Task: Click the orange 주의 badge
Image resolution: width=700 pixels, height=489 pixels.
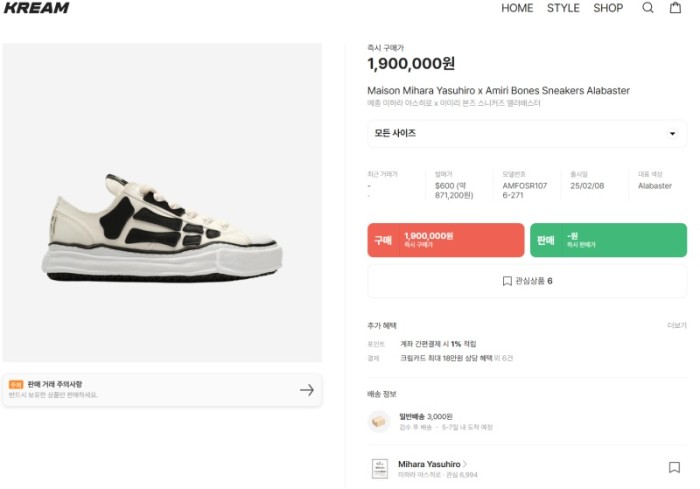Action: [x=16, y=384]
